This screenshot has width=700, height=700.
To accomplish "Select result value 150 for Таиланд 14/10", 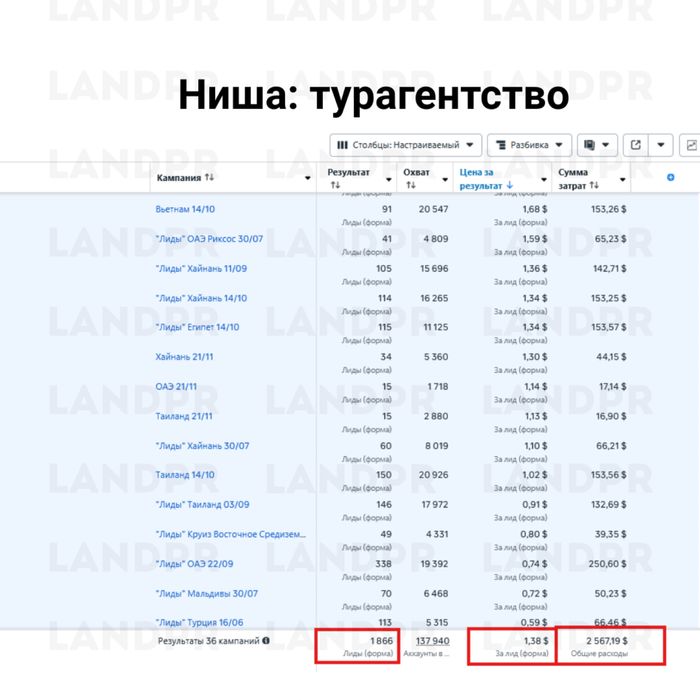I will pos(384,475).
